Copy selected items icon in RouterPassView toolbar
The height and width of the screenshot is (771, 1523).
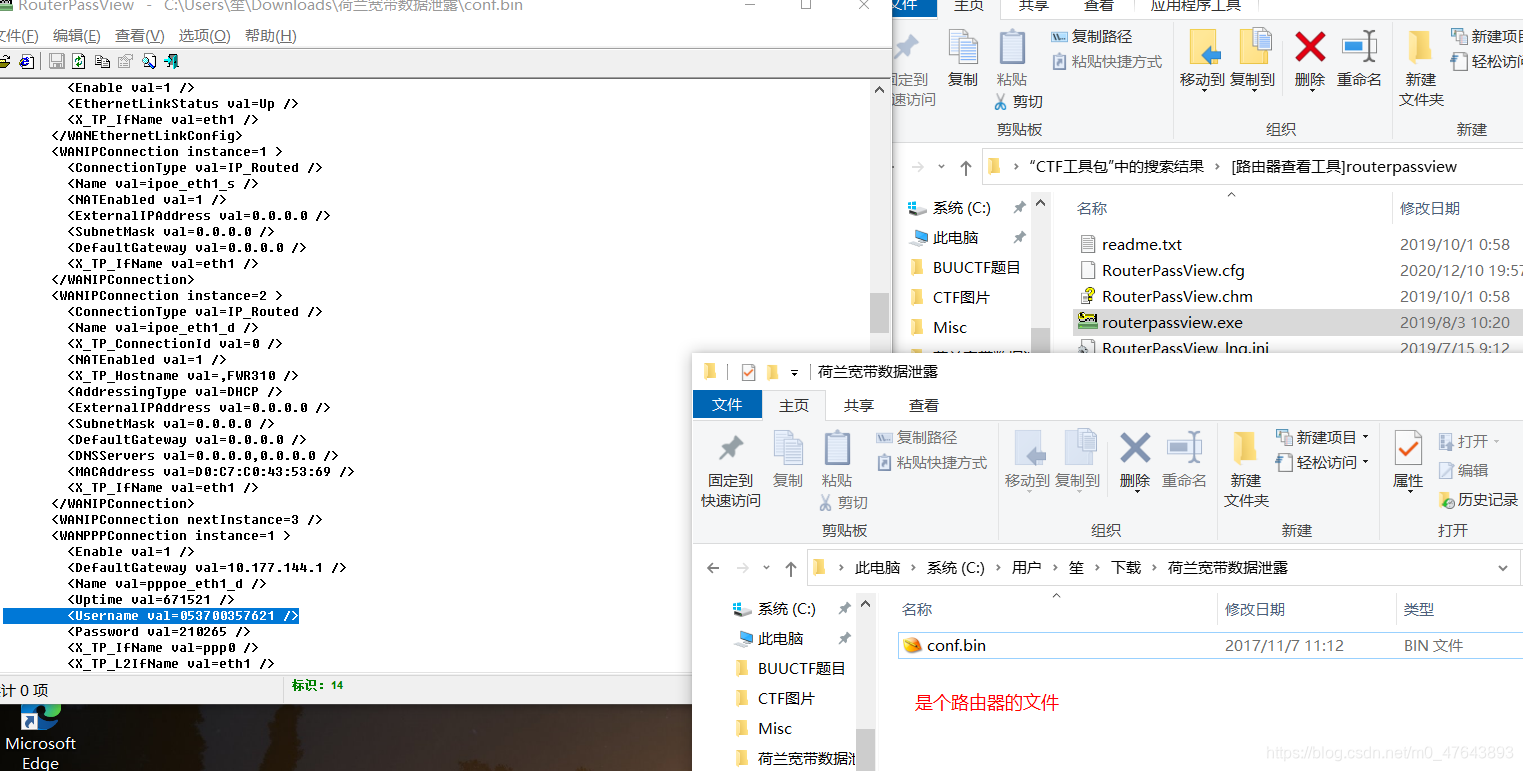tap(102, 61)
